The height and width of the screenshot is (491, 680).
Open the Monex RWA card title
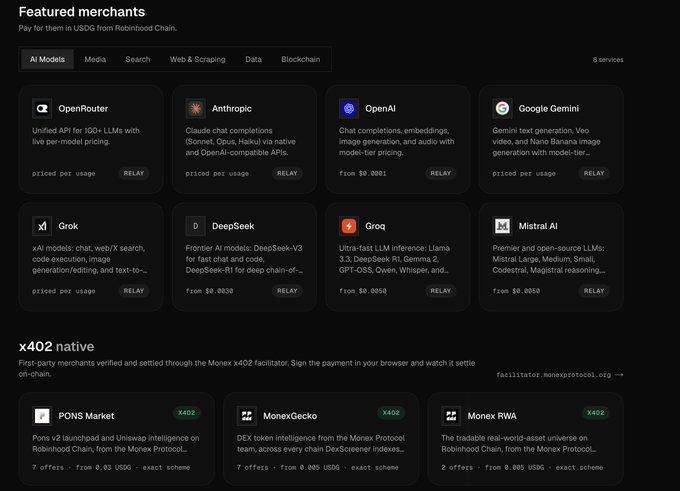point(492,416)
